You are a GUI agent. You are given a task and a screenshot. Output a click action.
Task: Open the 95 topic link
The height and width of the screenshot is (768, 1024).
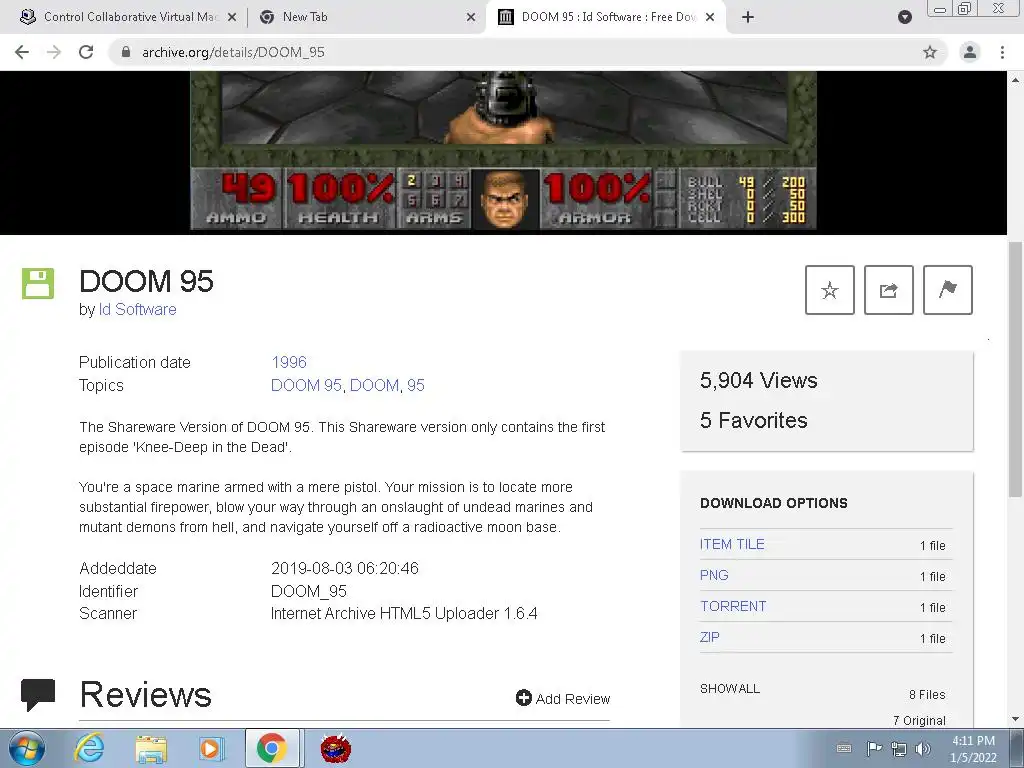coord(416,385)
